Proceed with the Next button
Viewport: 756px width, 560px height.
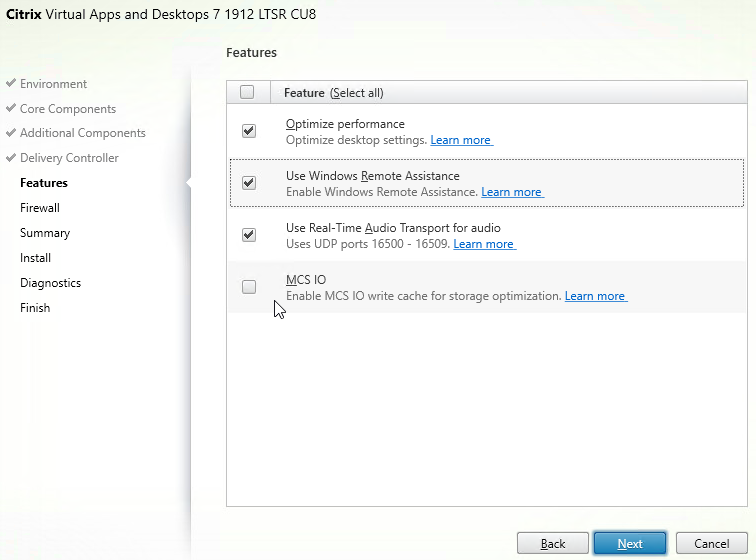[x=630, y=544]
